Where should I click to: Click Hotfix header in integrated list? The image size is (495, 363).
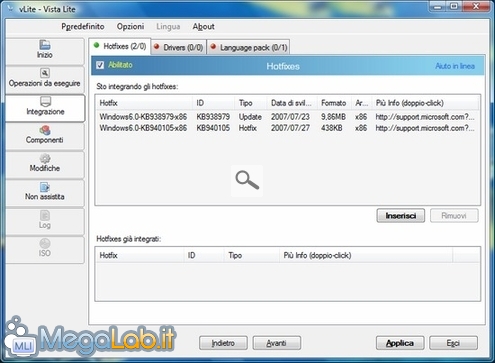tap(140, 255)
